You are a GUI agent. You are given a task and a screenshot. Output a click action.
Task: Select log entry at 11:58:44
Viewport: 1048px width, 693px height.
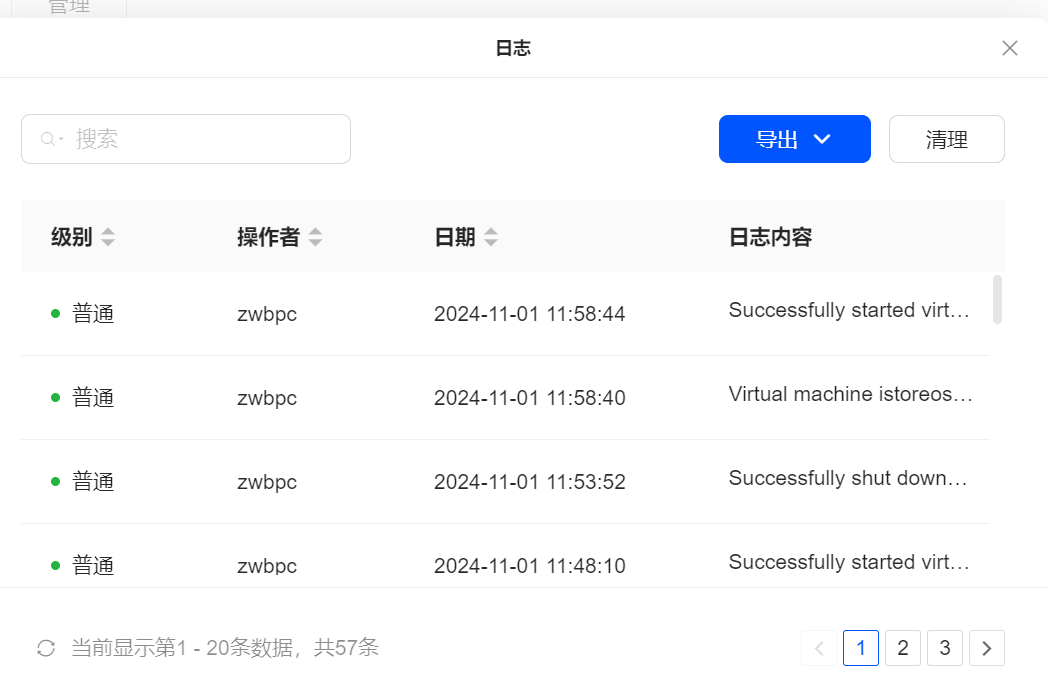coord(529,314)
